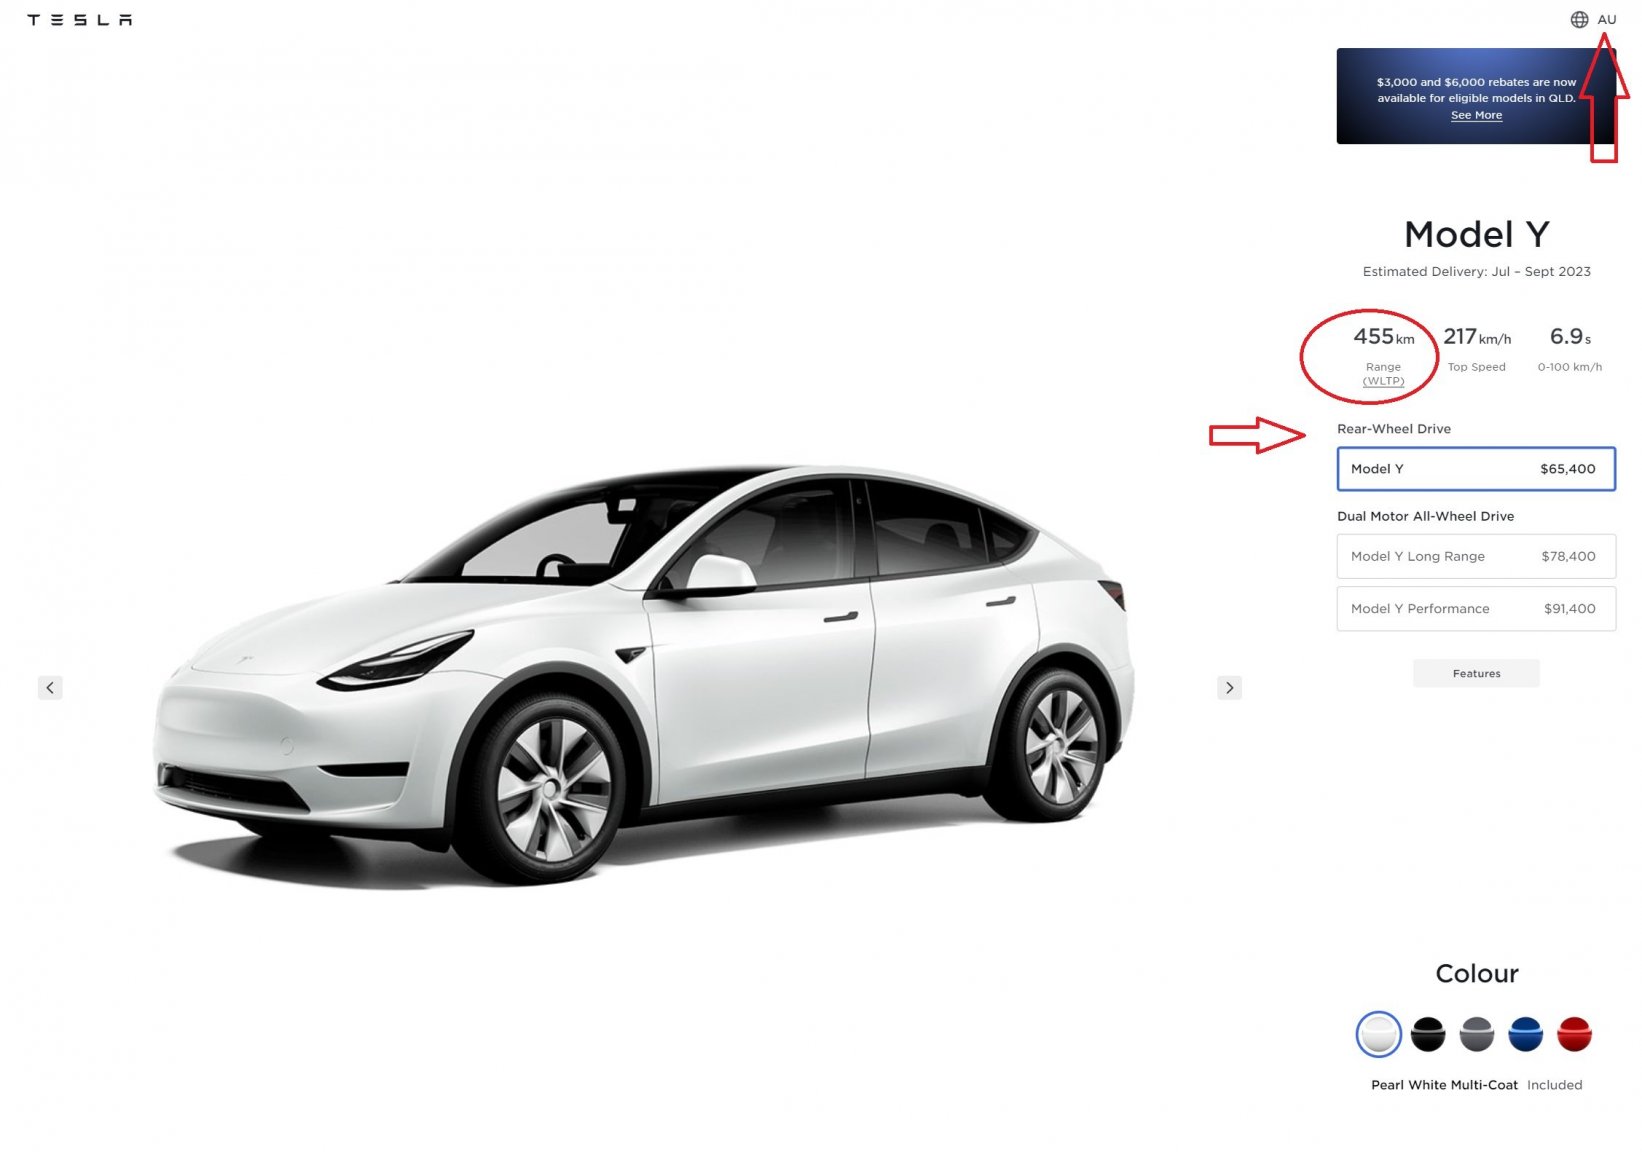
Task: Pick the red colour swatch
Action: (x=1574, y=1034)
